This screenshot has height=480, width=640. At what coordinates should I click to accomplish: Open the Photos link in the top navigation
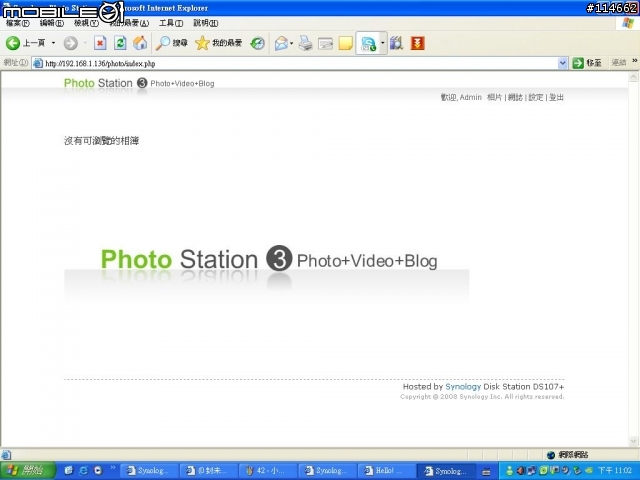click(494, 97)
